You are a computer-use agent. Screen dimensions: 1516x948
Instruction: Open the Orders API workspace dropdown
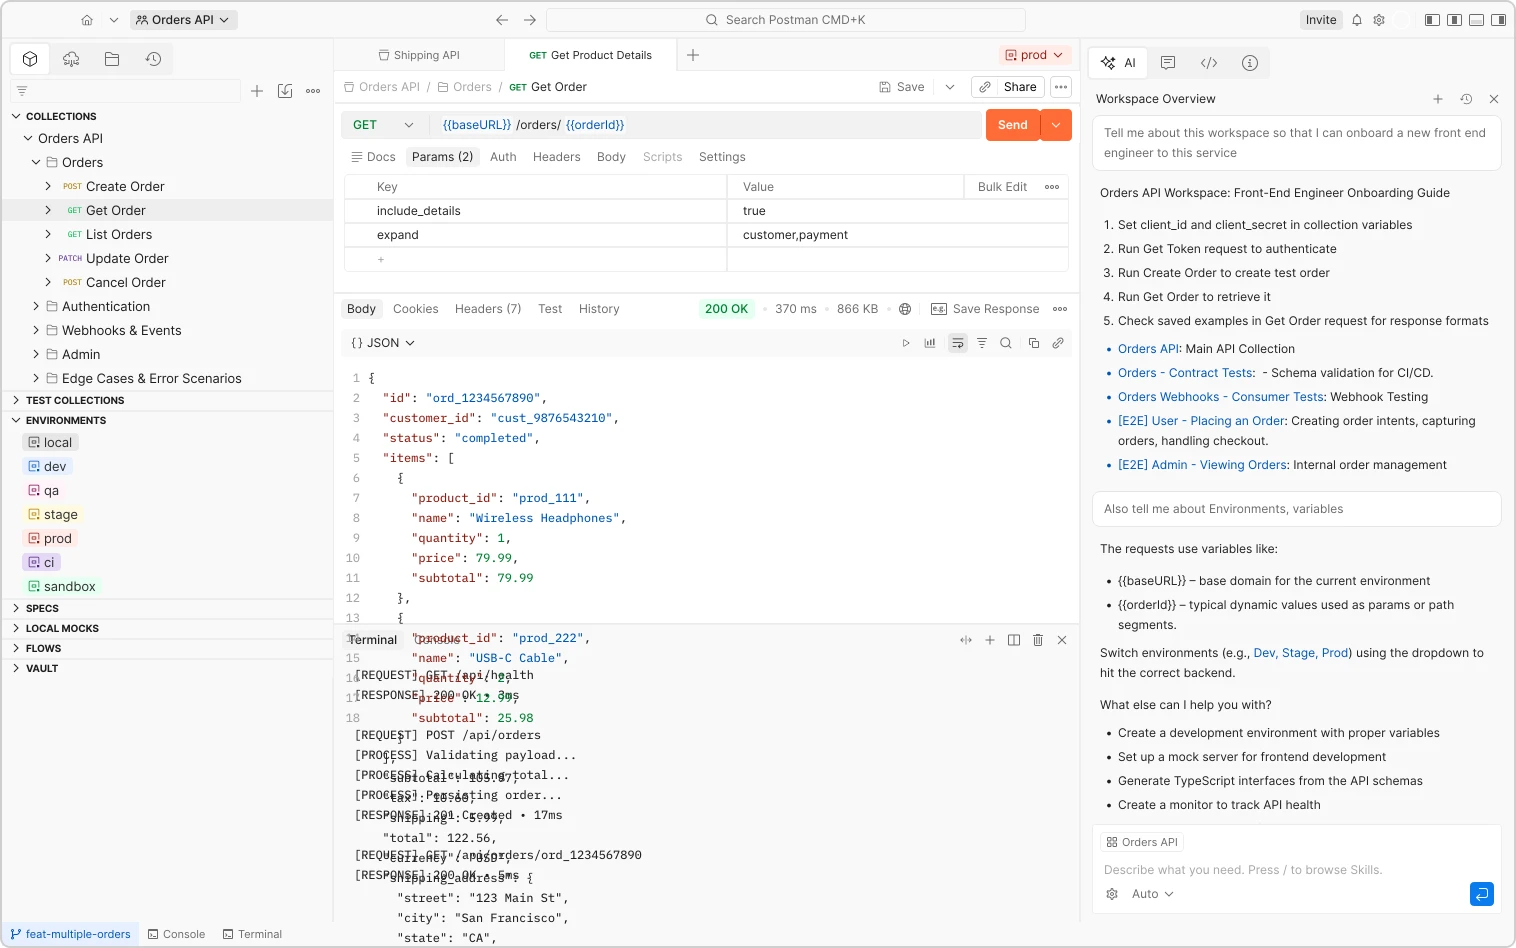pos(182,20)
